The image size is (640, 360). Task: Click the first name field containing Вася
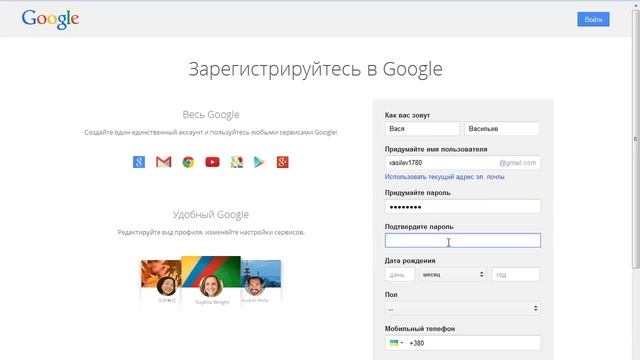[x=422, y=129]
